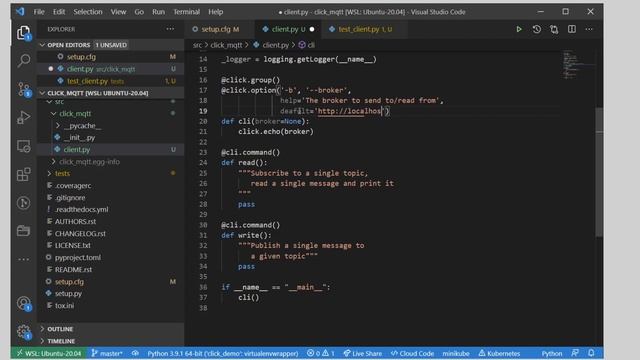
Task: Open Source Control view in activity bar
Action: 24,89
